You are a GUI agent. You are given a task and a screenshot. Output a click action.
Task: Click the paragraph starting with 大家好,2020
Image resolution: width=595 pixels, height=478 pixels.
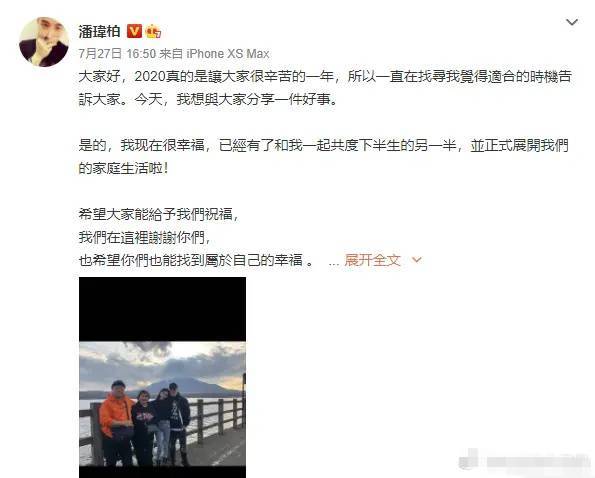[x=325, y=88]
